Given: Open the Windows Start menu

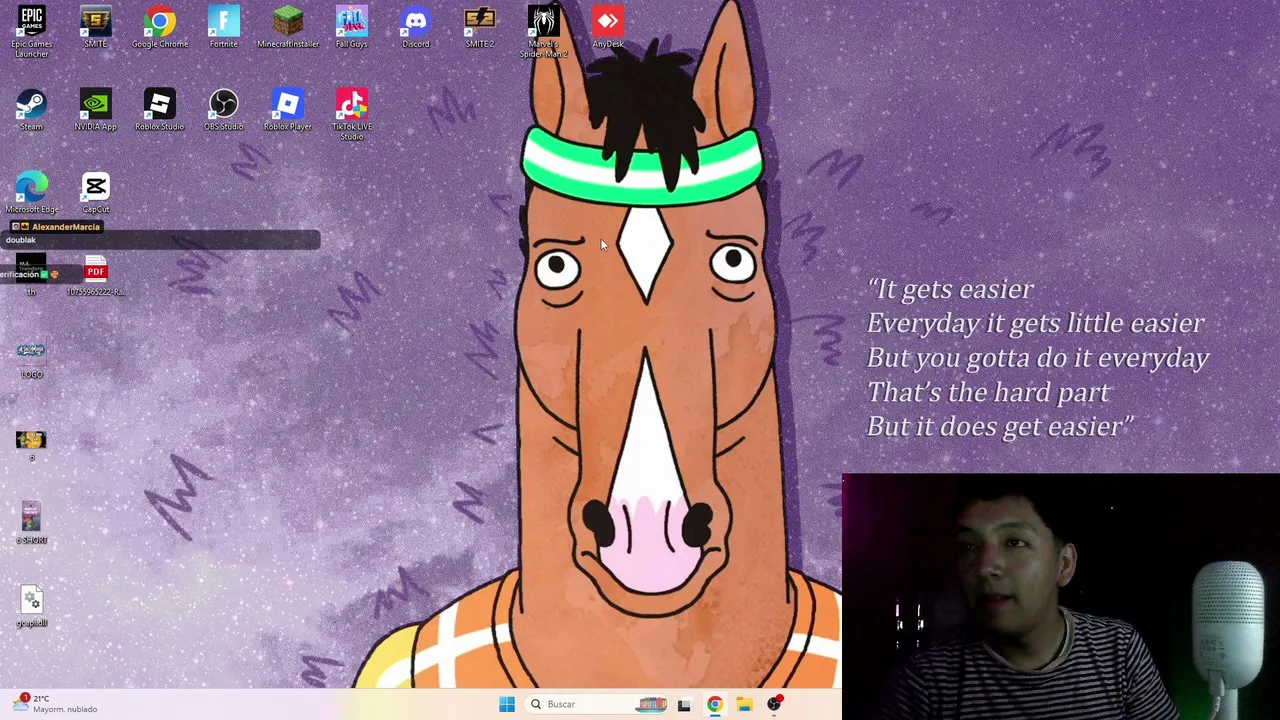Looking at the screenshot, I should pyautogui.click(x=507, y=704).
